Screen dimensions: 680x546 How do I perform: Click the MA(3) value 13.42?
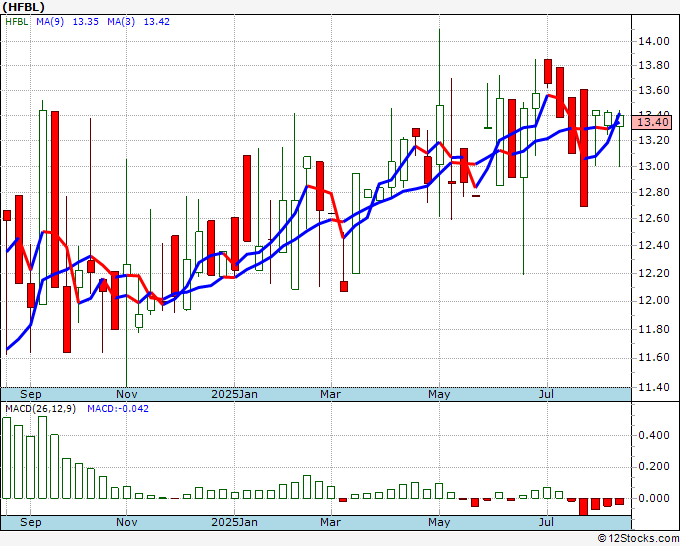[x=157, y=22]
